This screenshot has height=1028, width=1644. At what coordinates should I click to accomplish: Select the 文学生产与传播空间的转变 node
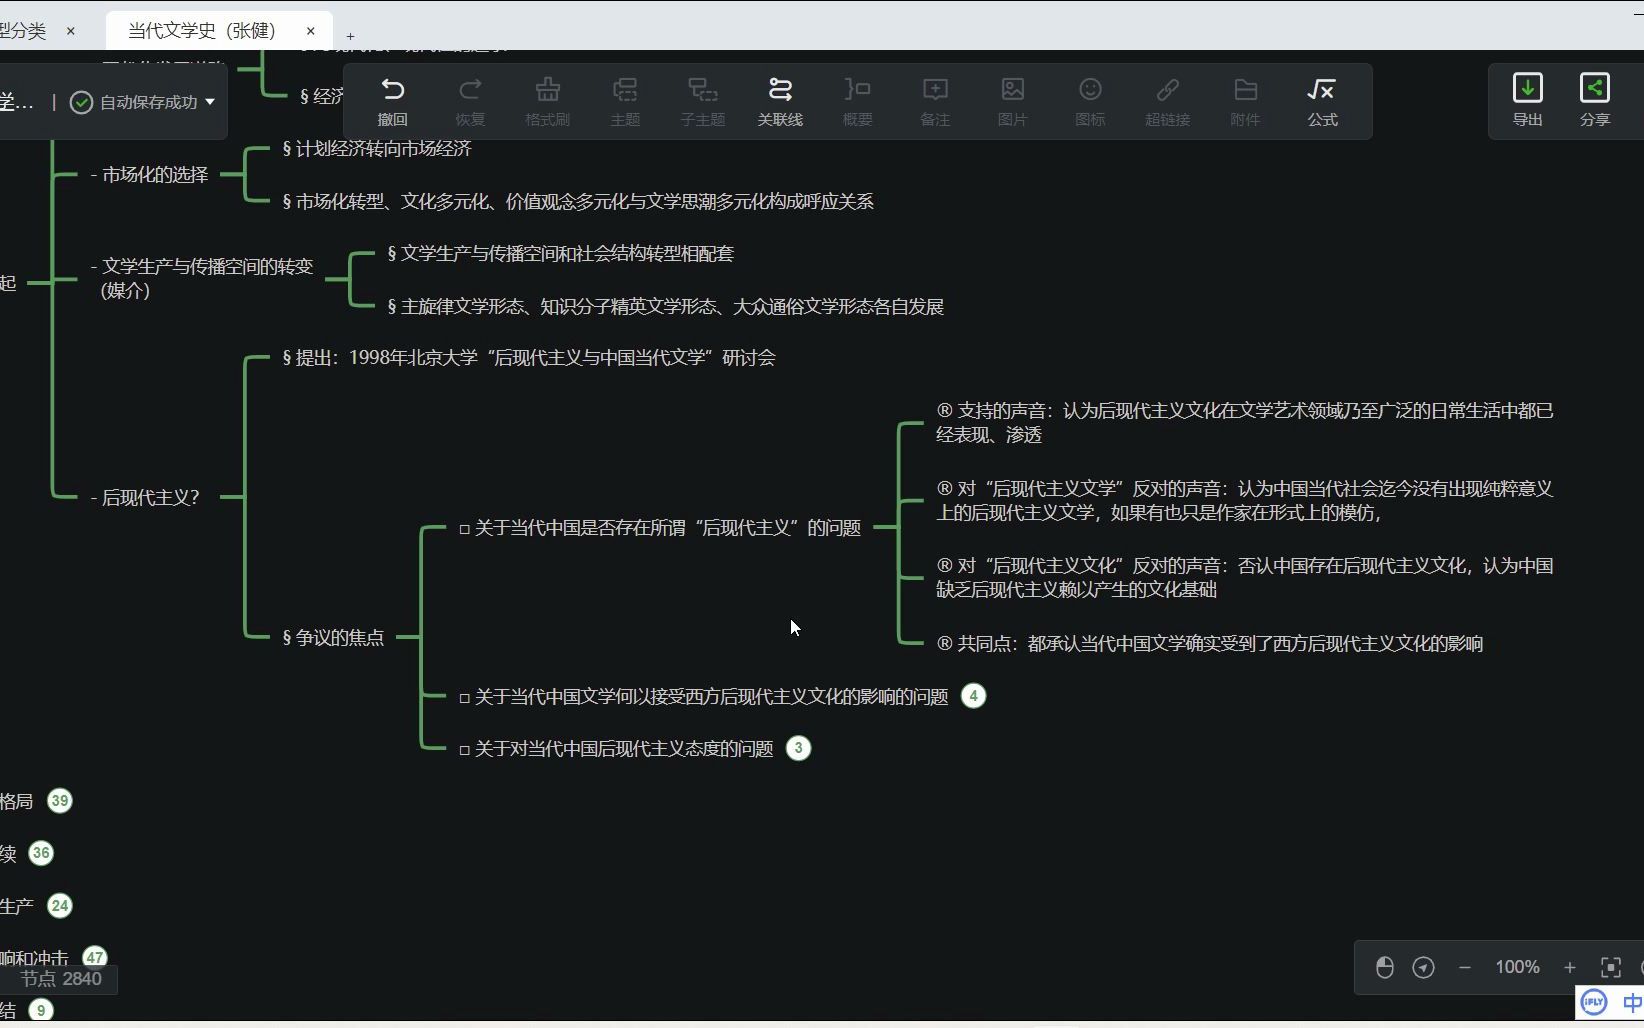201,278
